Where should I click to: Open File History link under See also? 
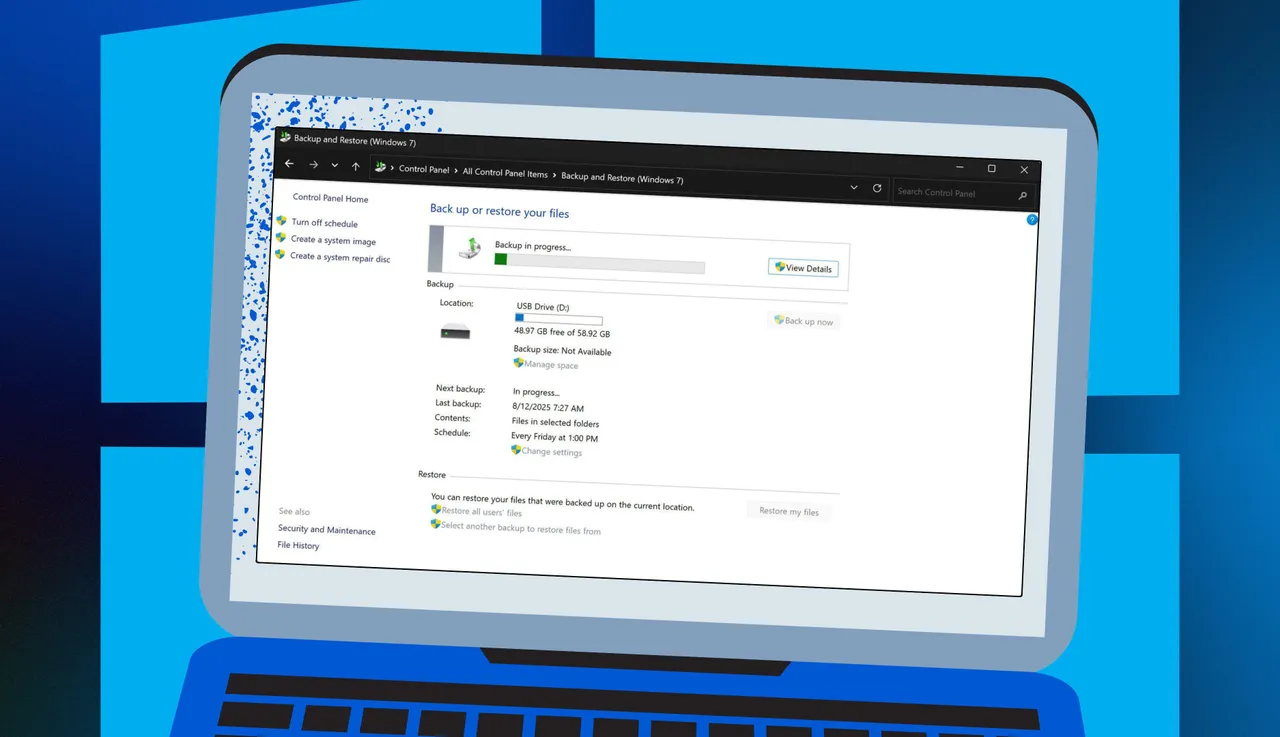coord(298,546)
